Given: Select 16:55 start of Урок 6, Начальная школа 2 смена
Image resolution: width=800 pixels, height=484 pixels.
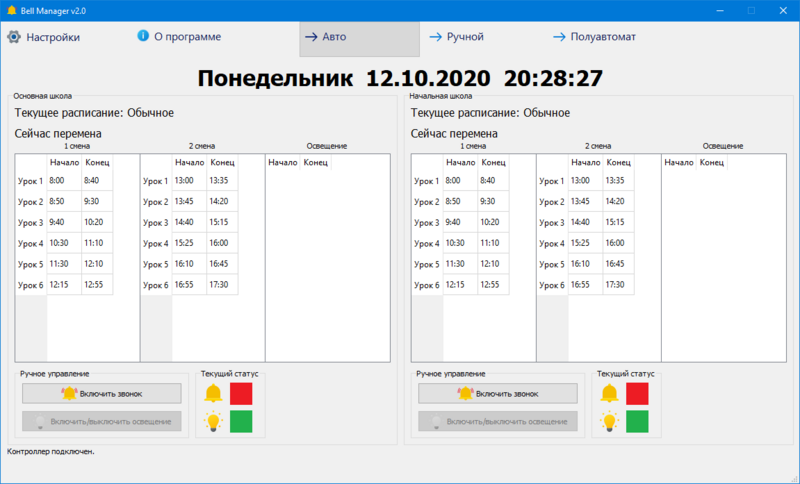Looking at the screenshot, I should pos(586,285).
